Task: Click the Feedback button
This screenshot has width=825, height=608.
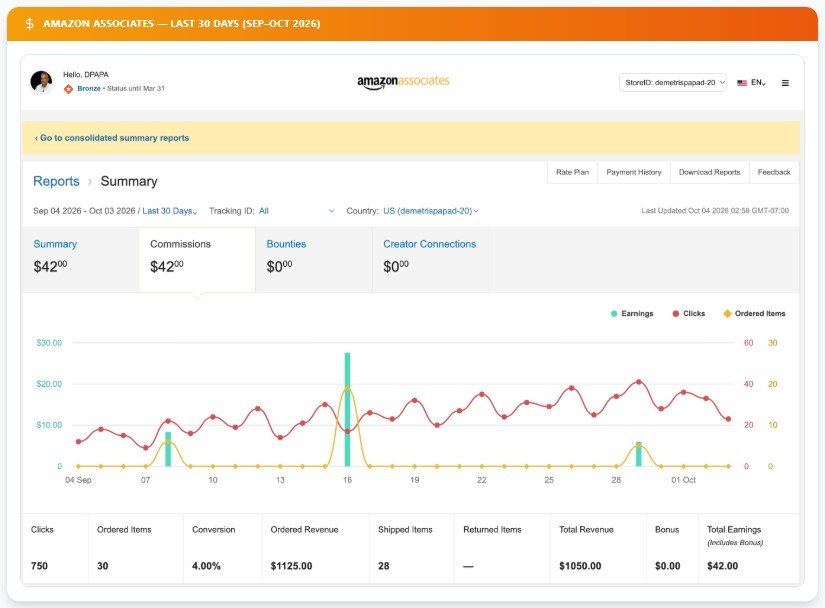Action: tap(774, 172)
